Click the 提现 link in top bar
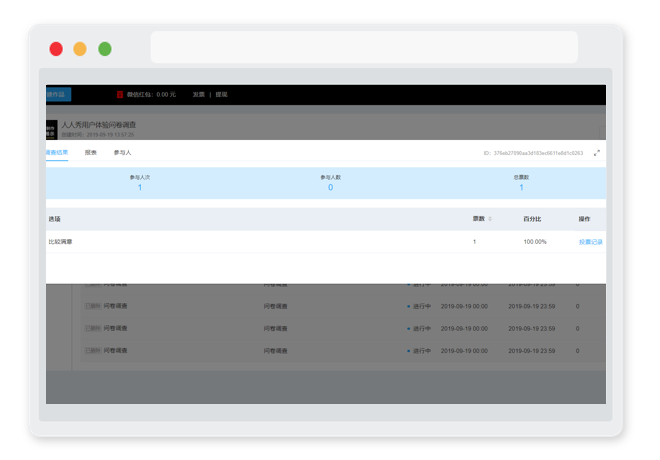The width and height of the screenshot is (660, 460). tap(221, 94)
